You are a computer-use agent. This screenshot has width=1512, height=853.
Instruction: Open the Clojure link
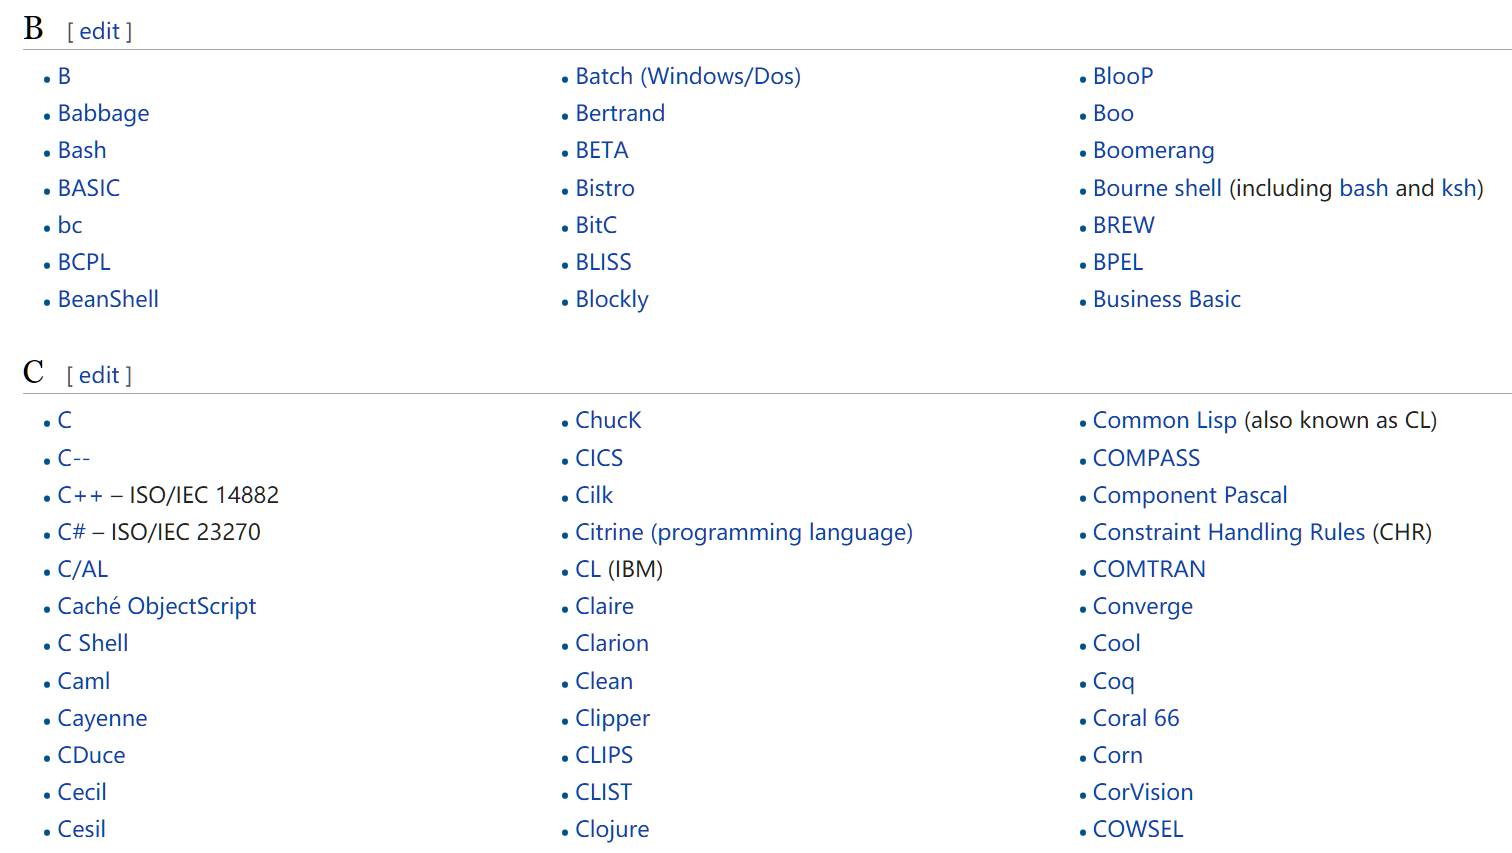pyautogui.click(x=612, y=829)
